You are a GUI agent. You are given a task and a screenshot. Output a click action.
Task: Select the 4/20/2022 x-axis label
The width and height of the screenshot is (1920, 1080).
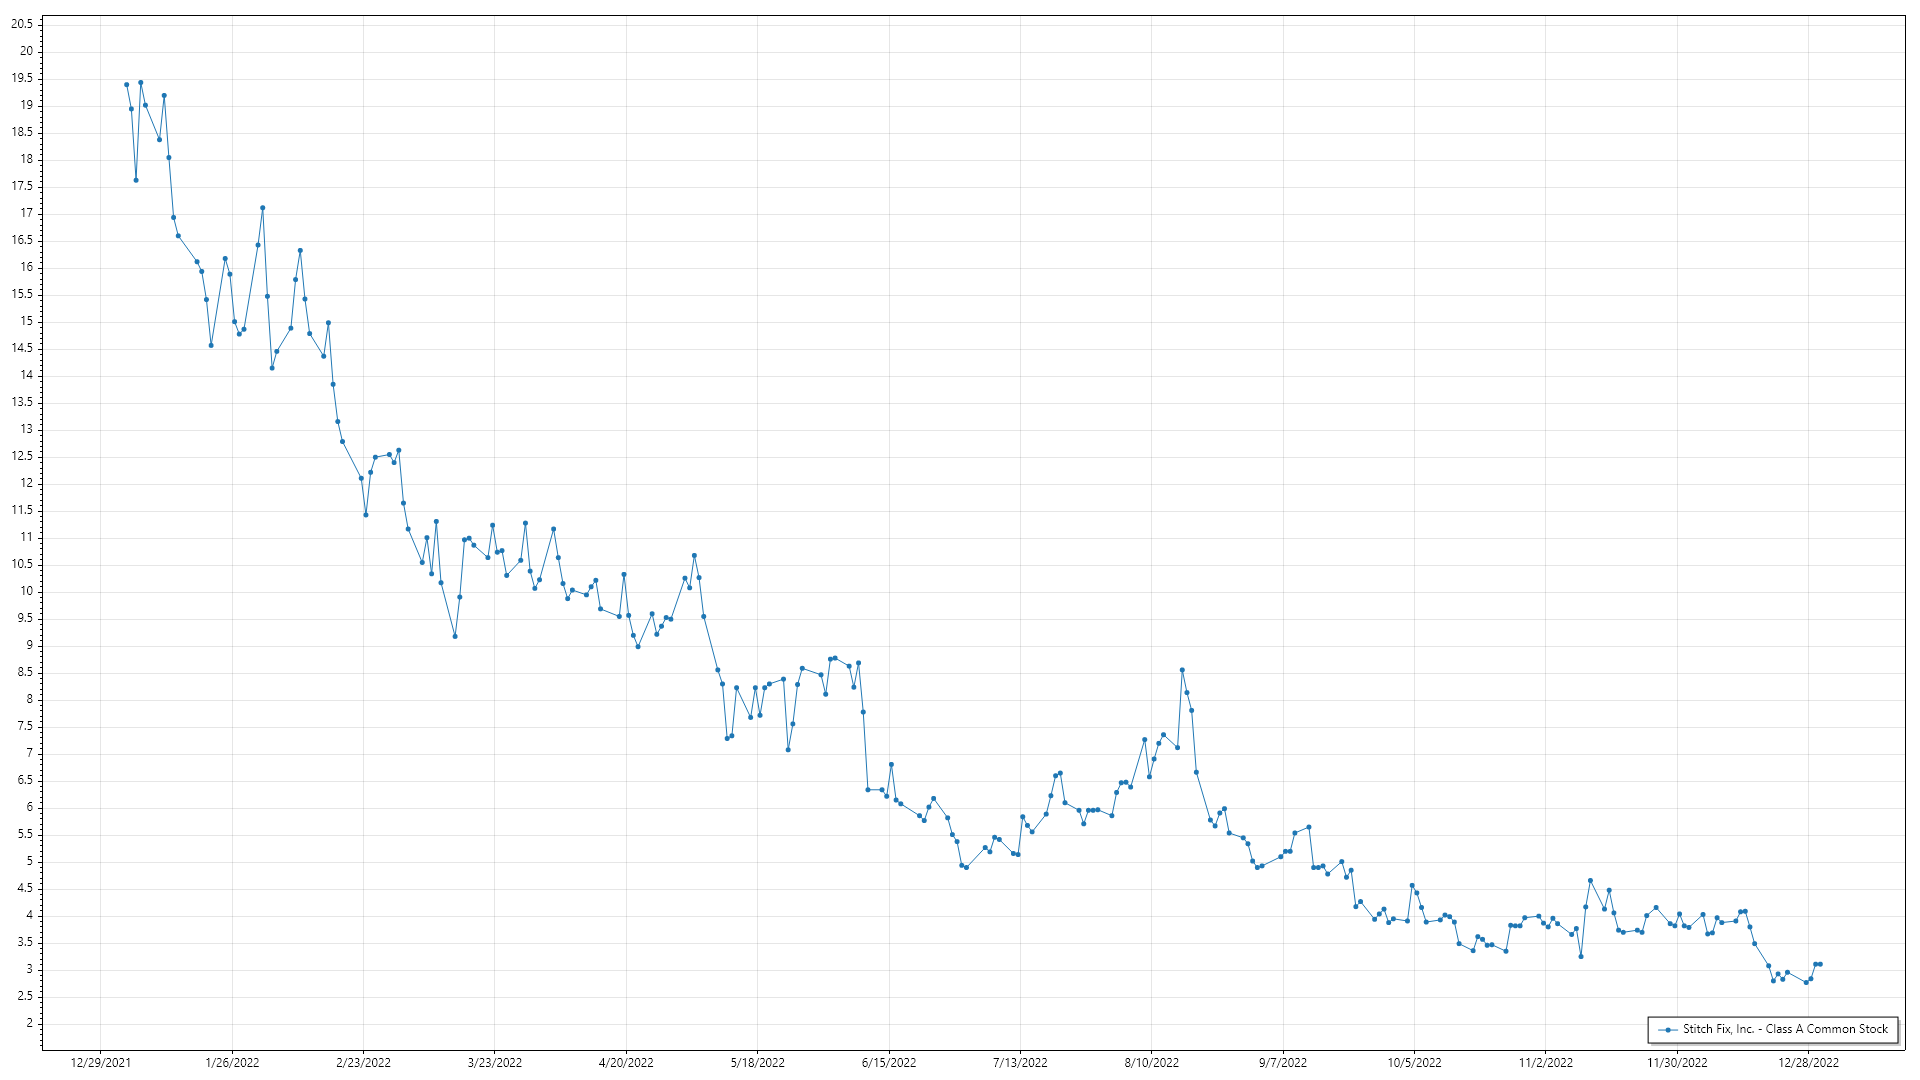(626, 1062)
